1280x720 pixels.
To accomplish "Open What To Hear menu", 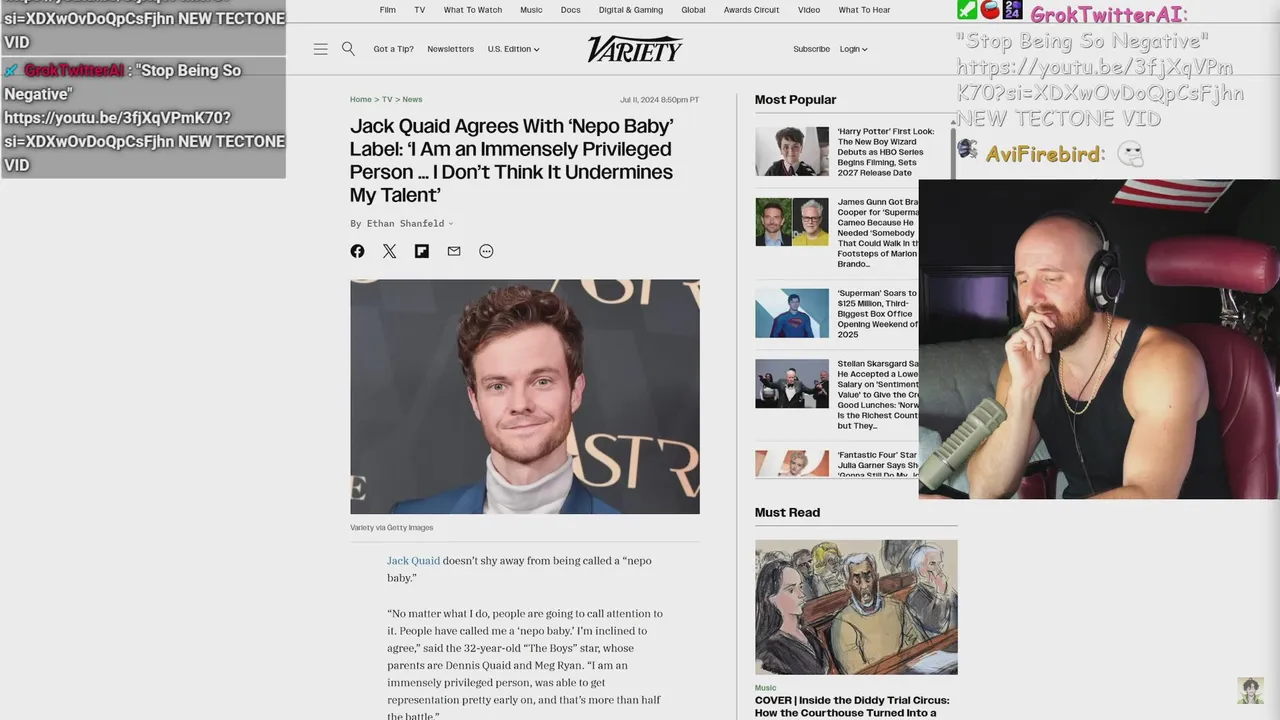I will 864,10.
